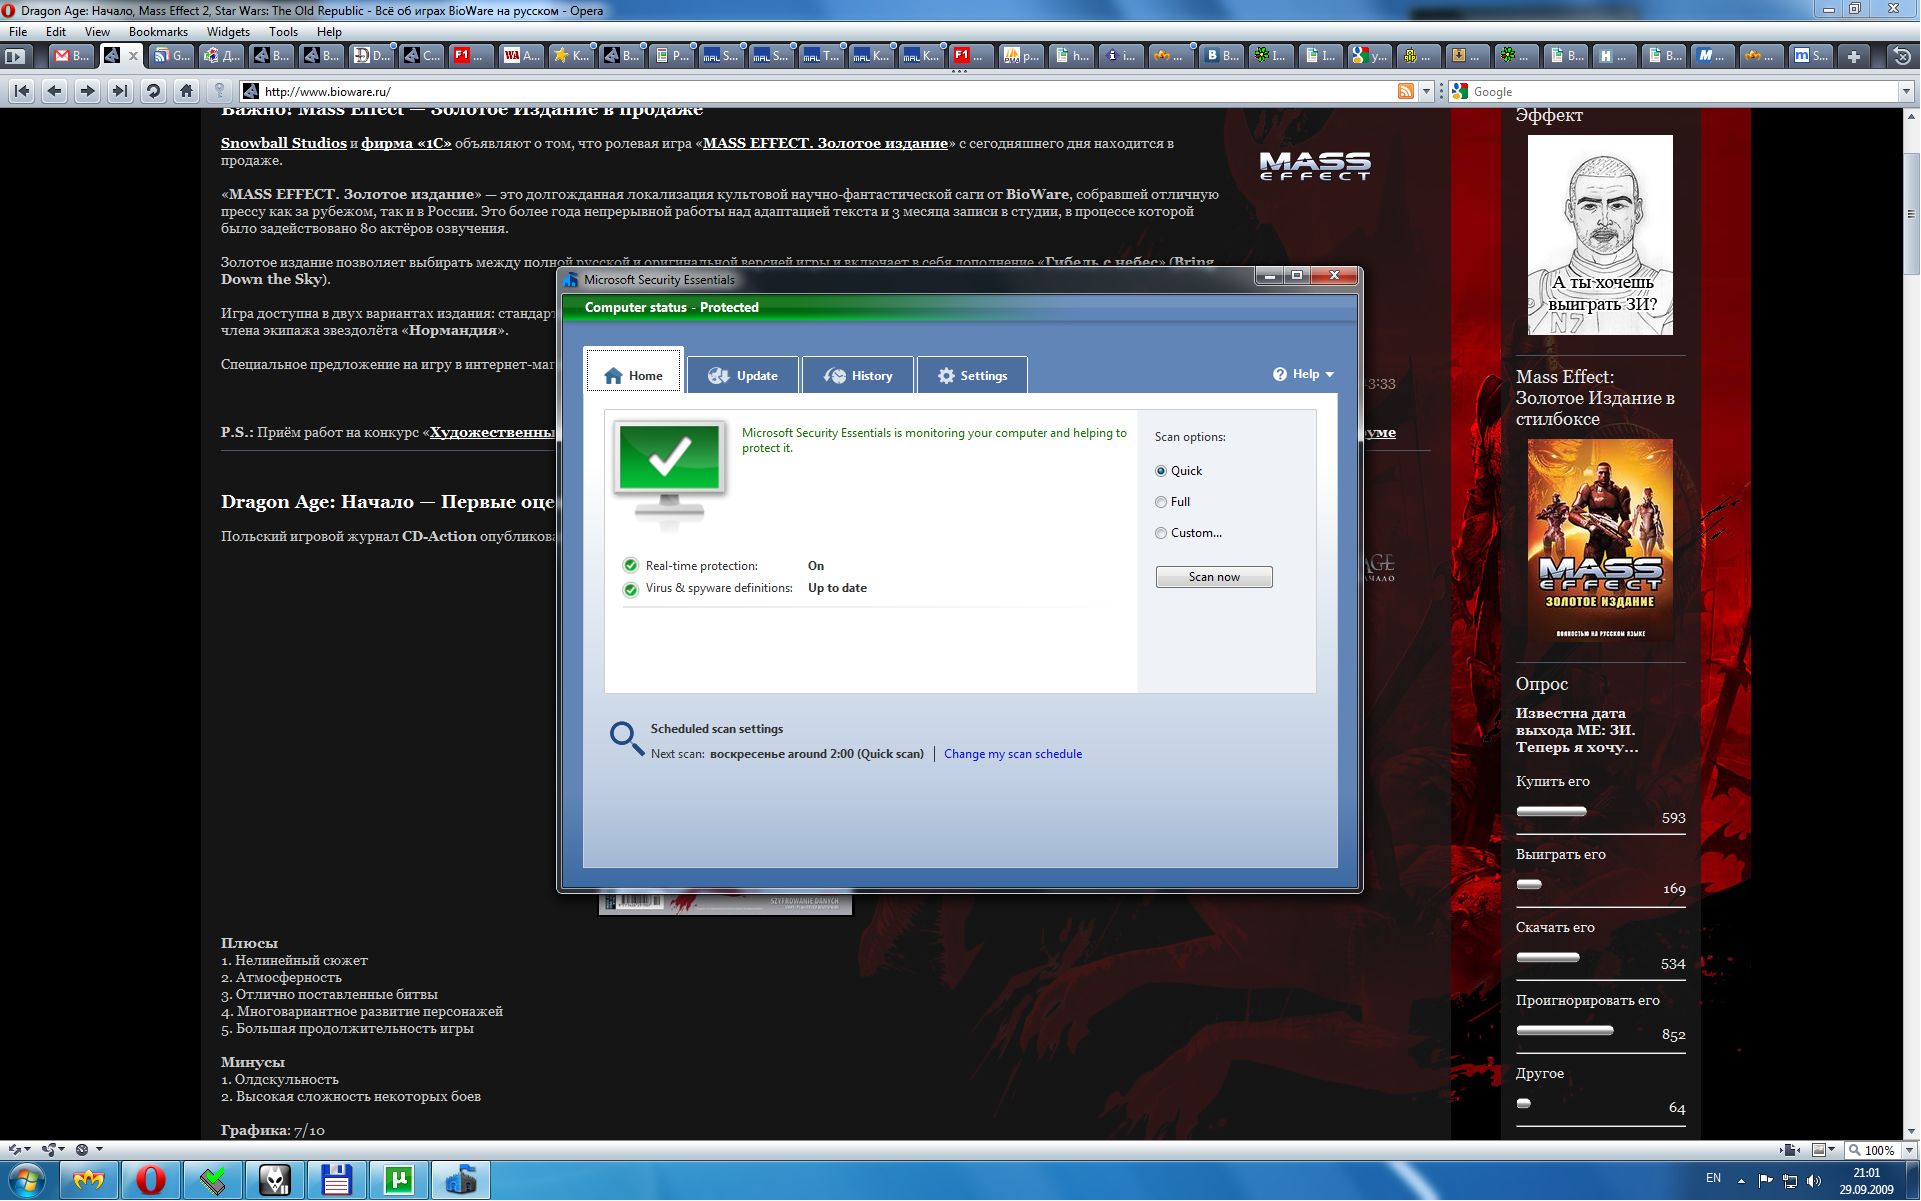Expand the 100% zoom dropdown
This screenshot has width=1921, height=1201.
(1908, 1150)
